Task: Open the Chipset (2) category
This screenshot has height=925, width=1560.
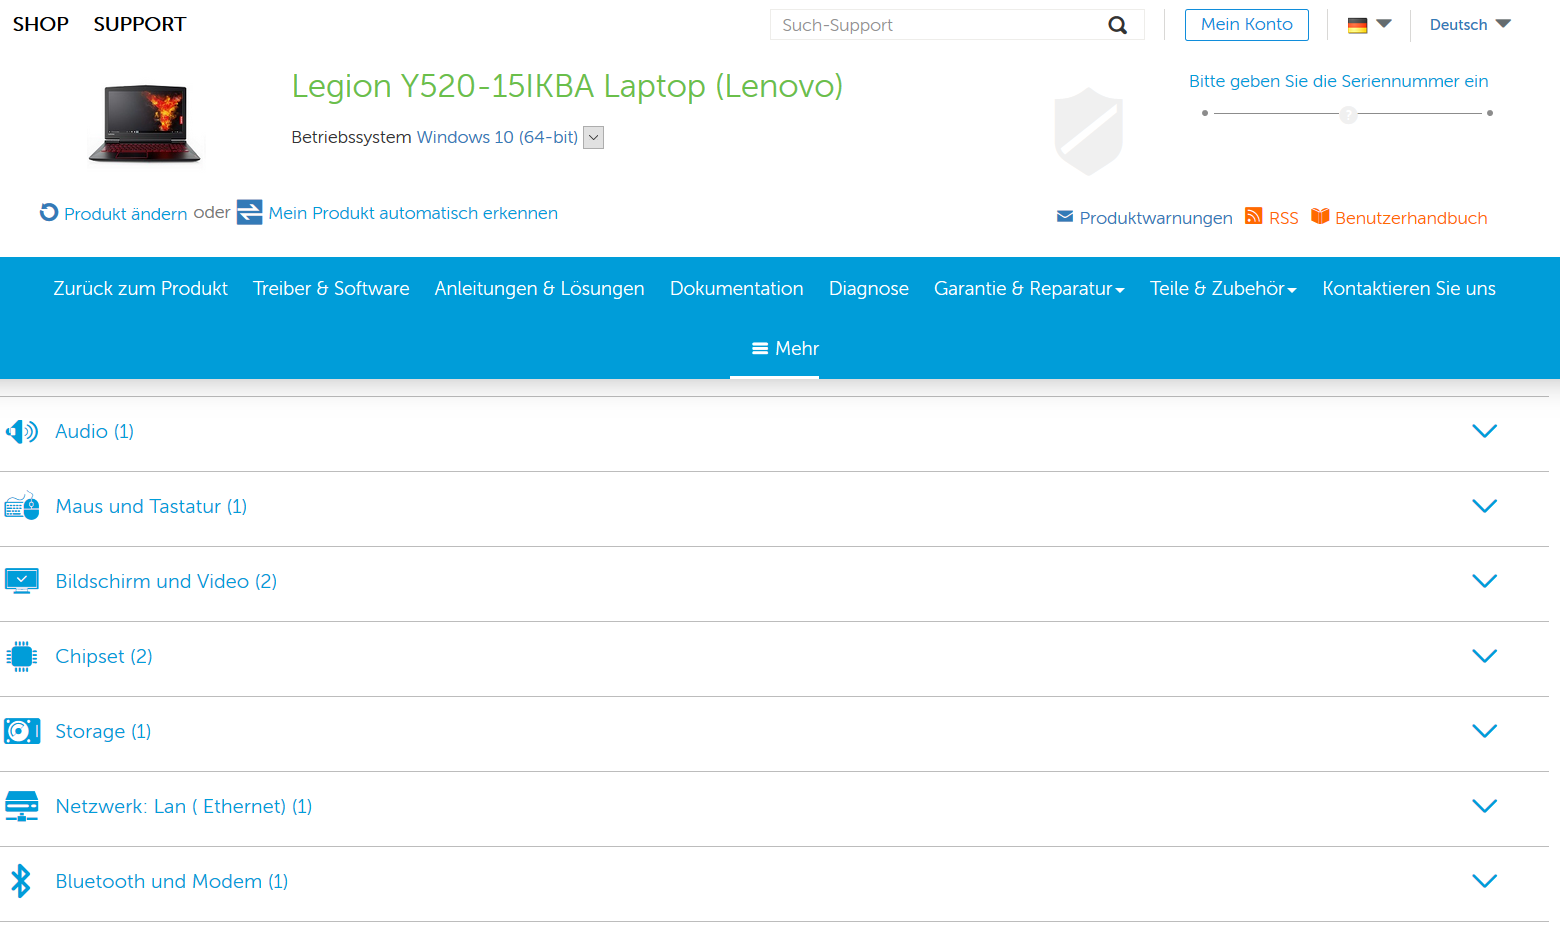Action: point(104,656)
